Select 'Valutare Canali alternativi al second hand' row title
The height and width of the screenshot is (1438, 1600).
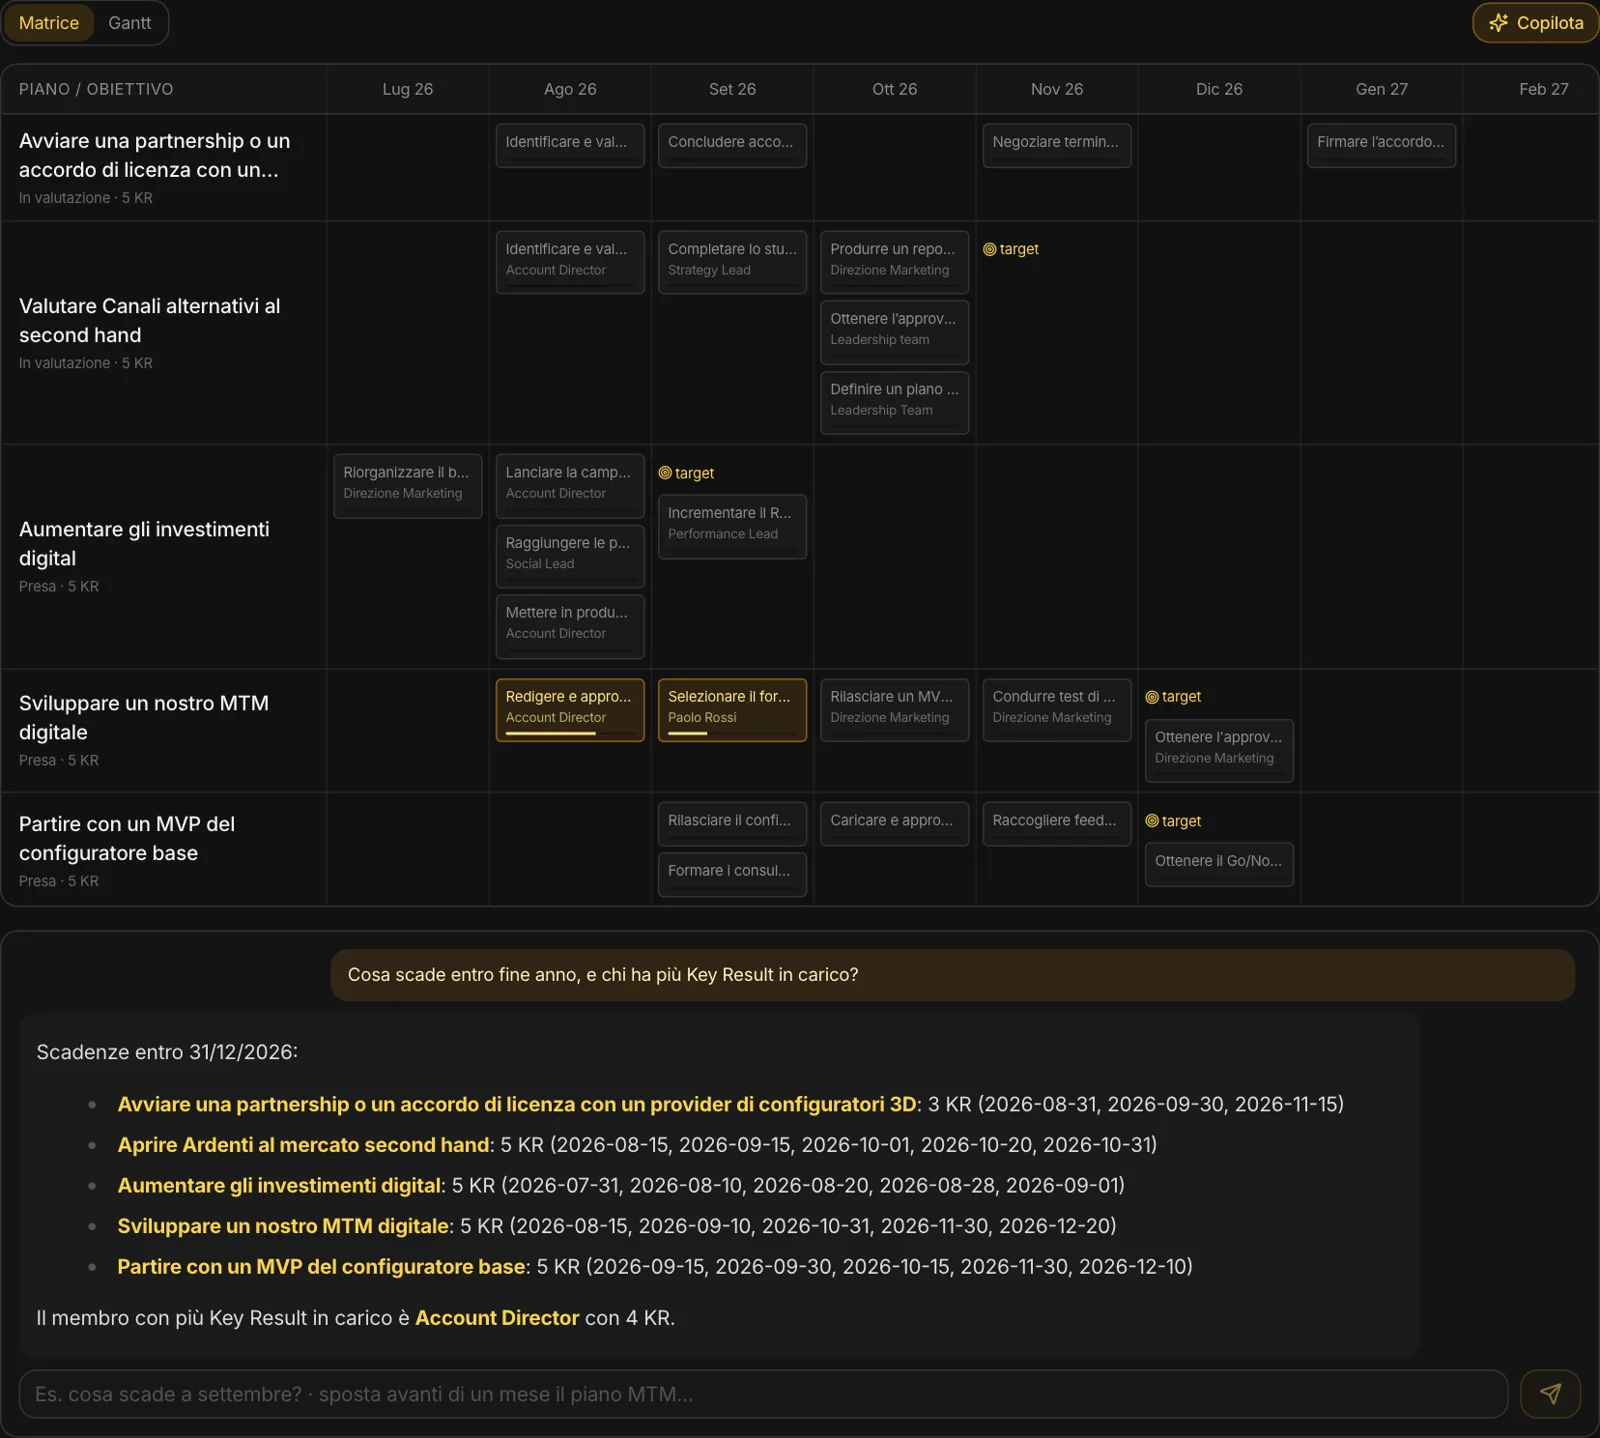coord(150,320)
